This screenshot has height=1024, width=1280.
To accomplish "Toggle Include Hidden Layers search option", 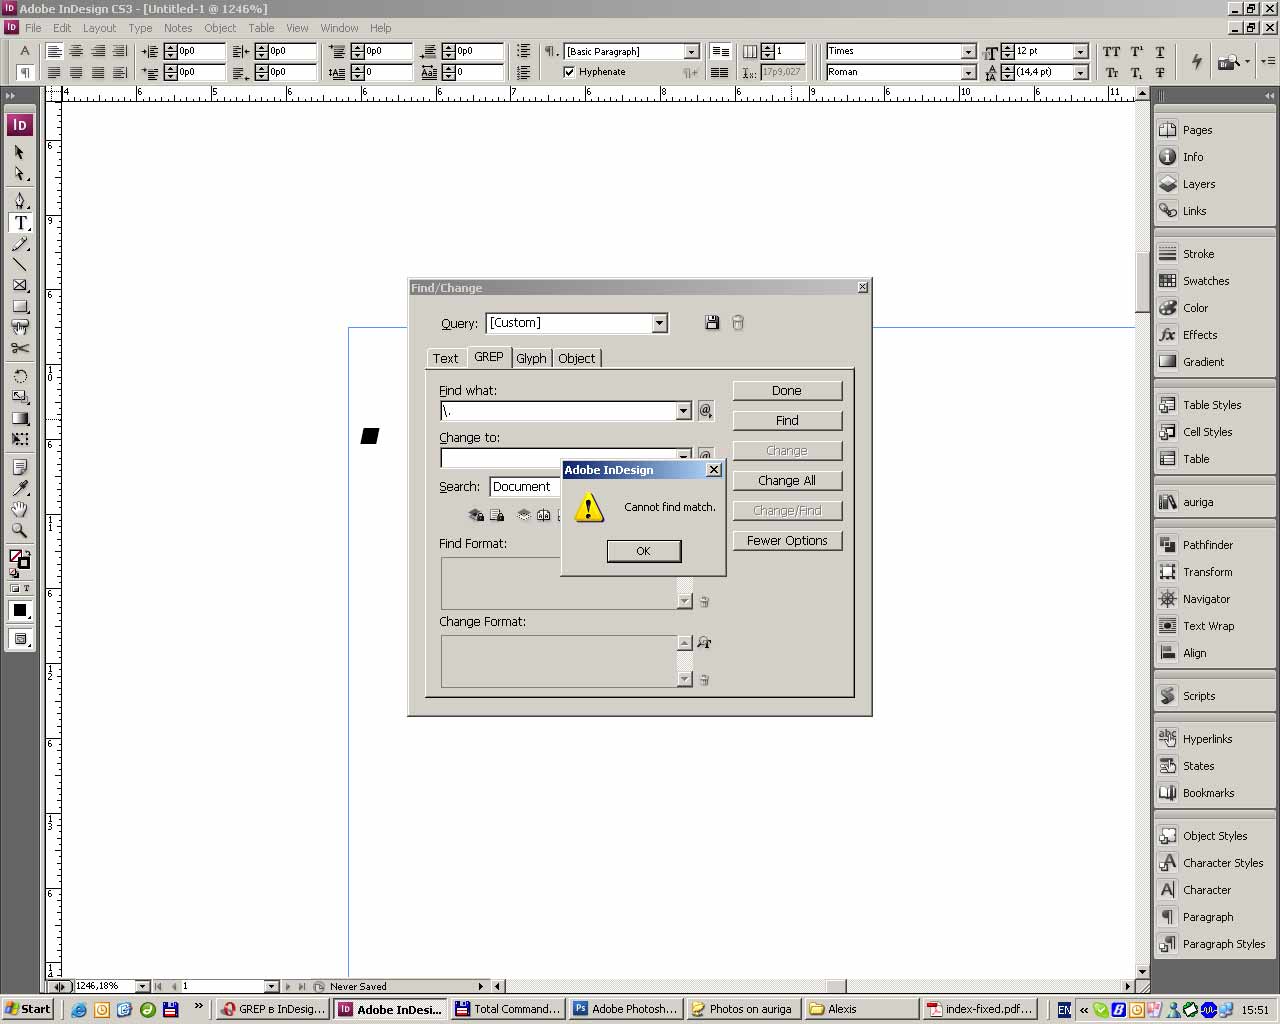I will click(x=523, y=515).
